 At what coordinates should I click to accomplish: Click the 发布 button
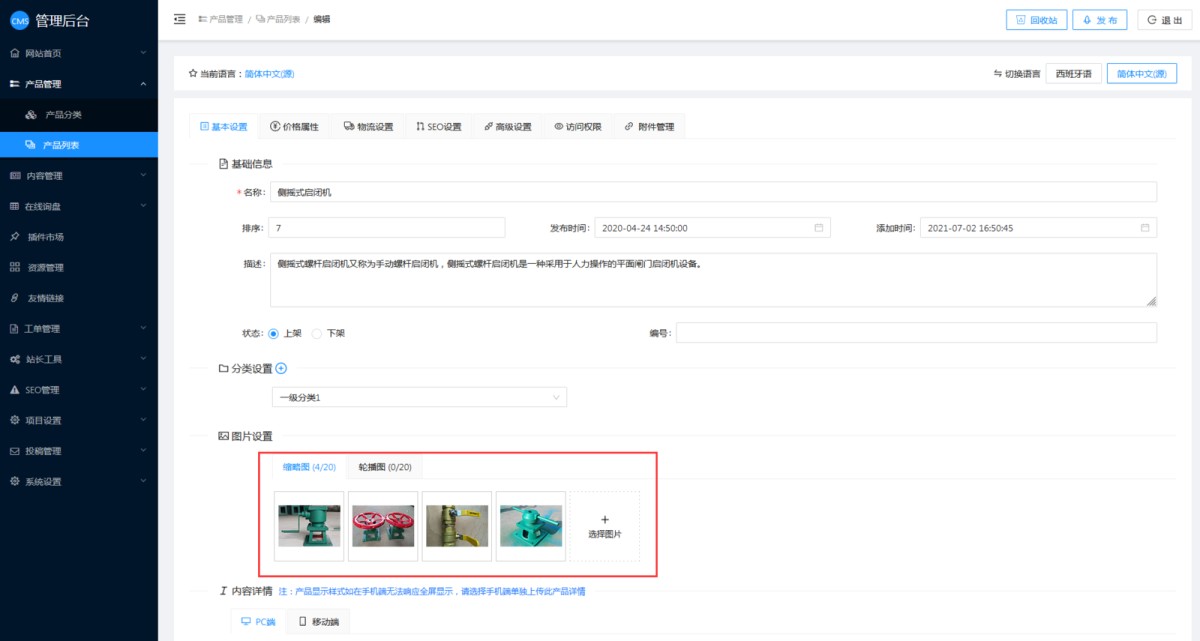1100,20
